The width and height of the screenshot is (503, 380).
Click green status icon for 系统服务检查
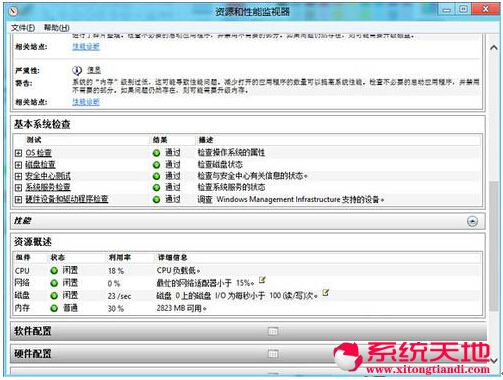tap(156, 188)
